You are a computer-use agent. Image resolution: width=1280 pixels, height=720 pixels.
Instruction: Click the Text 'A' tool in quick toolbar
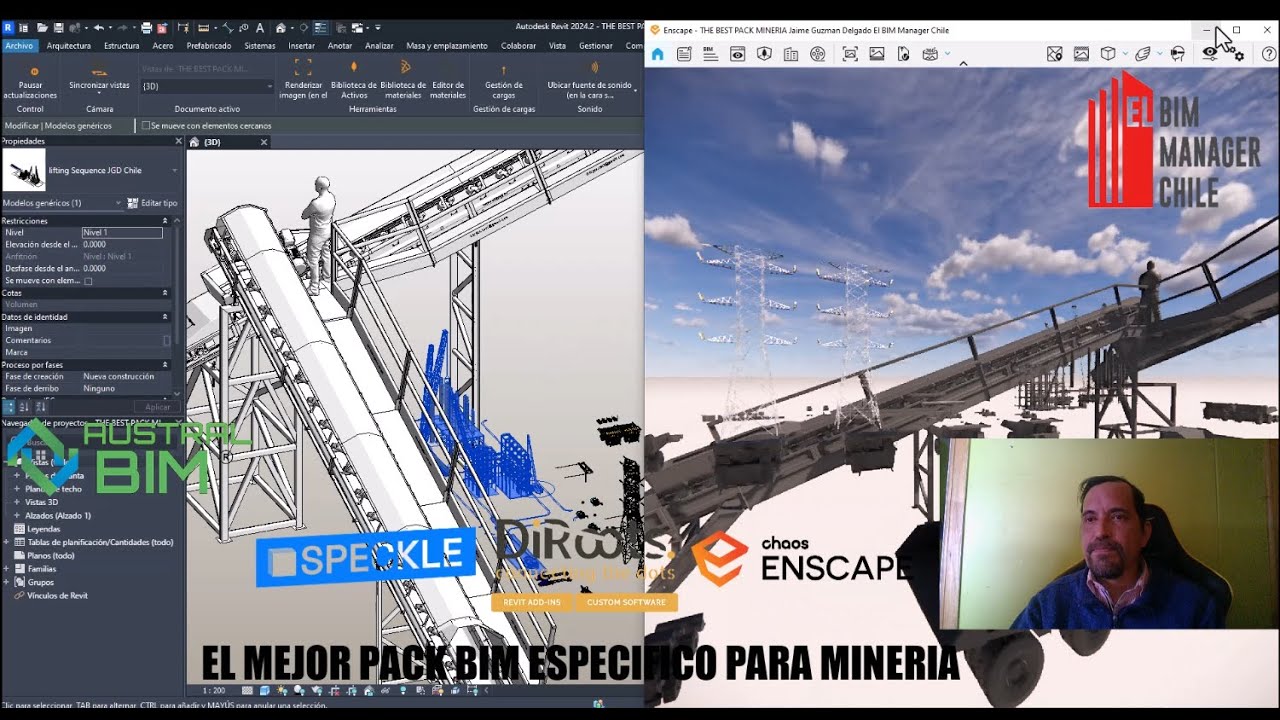[x=260, y=27]
